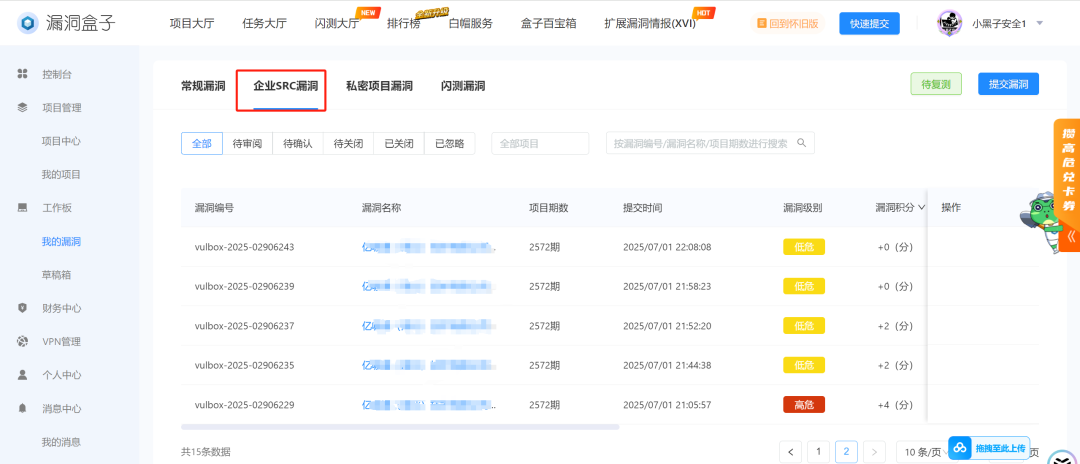1080x464 pixels.
Task: Open 项目中心 in sidebar
Action: coord(61,140)
